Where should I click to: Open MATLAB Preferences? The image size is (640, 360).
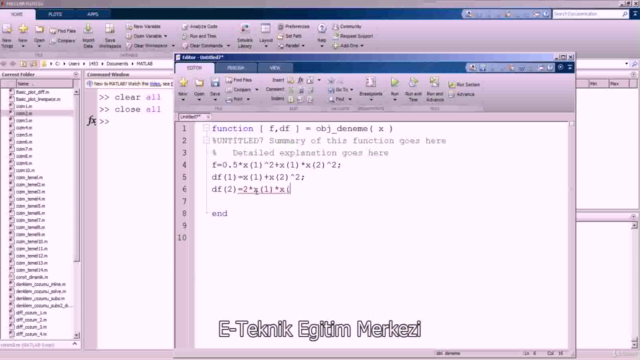click(294, 27)
